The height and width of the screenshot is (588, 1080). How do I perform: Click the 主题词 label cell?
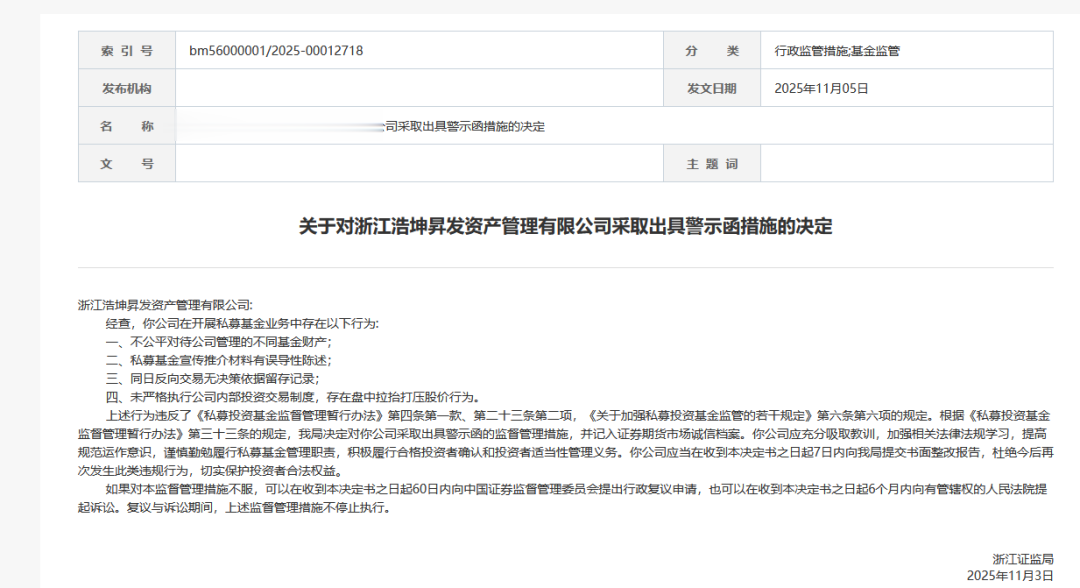pyautogui.click(x=712, y=164)
